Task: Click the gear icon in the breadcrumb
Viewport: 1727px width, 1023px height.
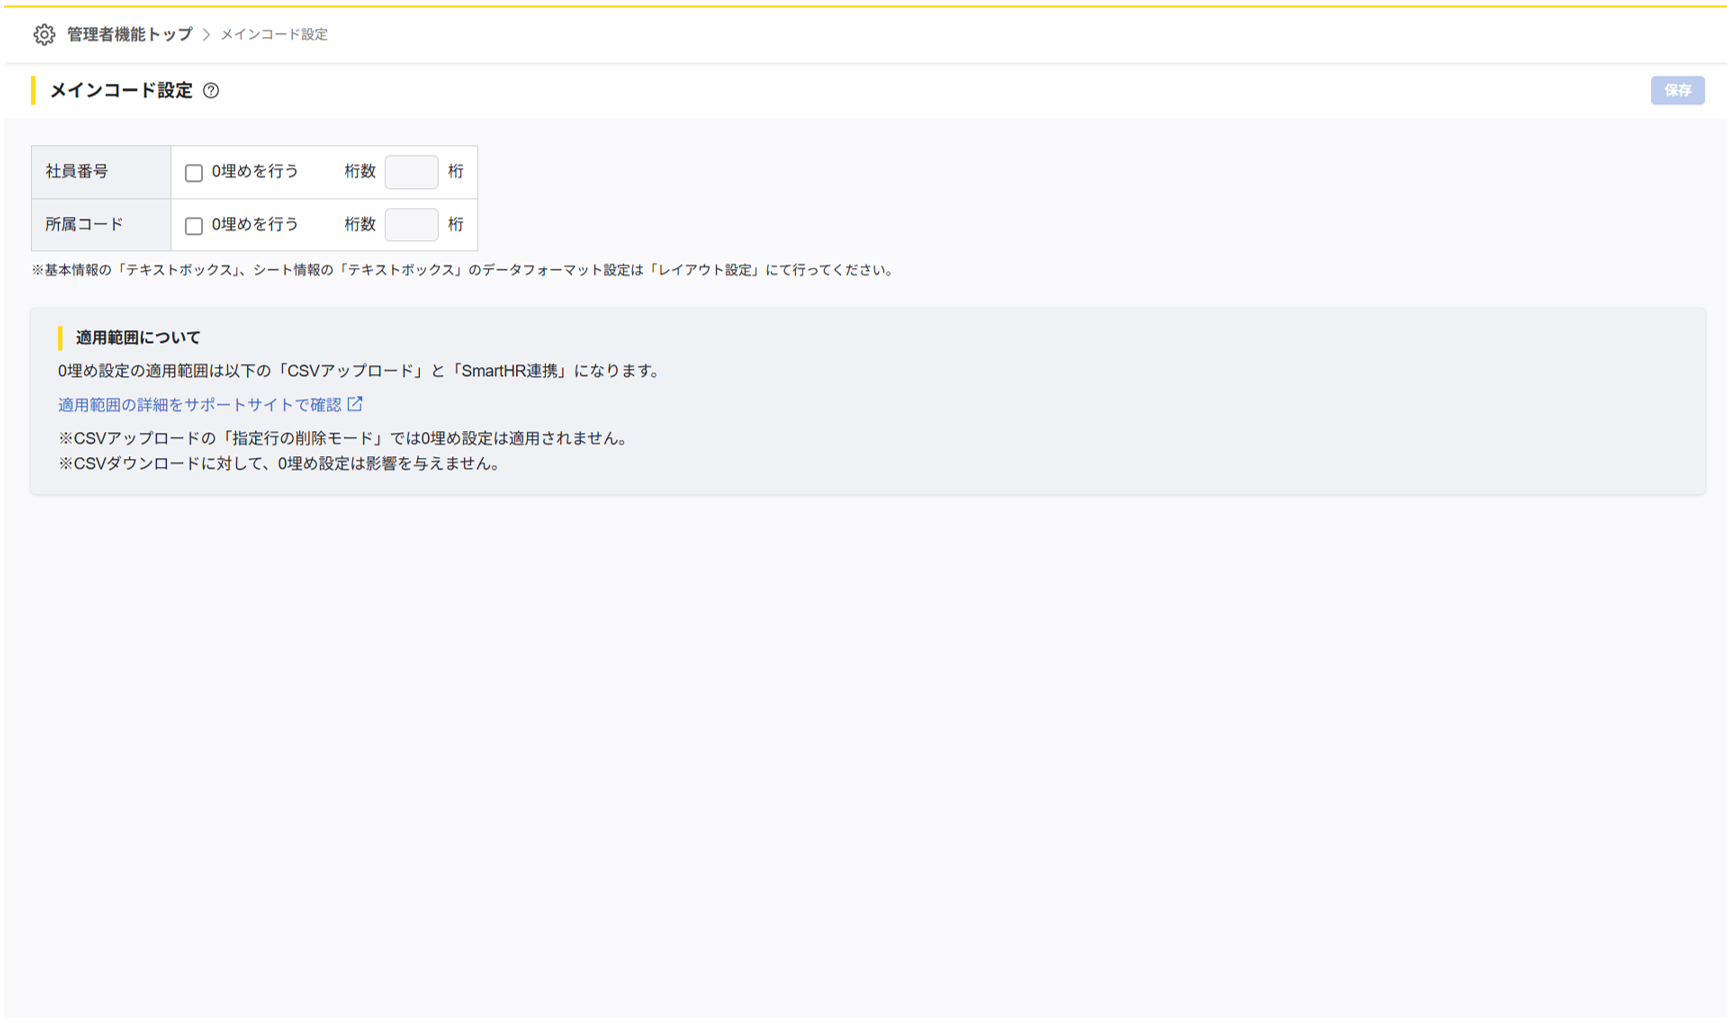Action: pos(44,35)
